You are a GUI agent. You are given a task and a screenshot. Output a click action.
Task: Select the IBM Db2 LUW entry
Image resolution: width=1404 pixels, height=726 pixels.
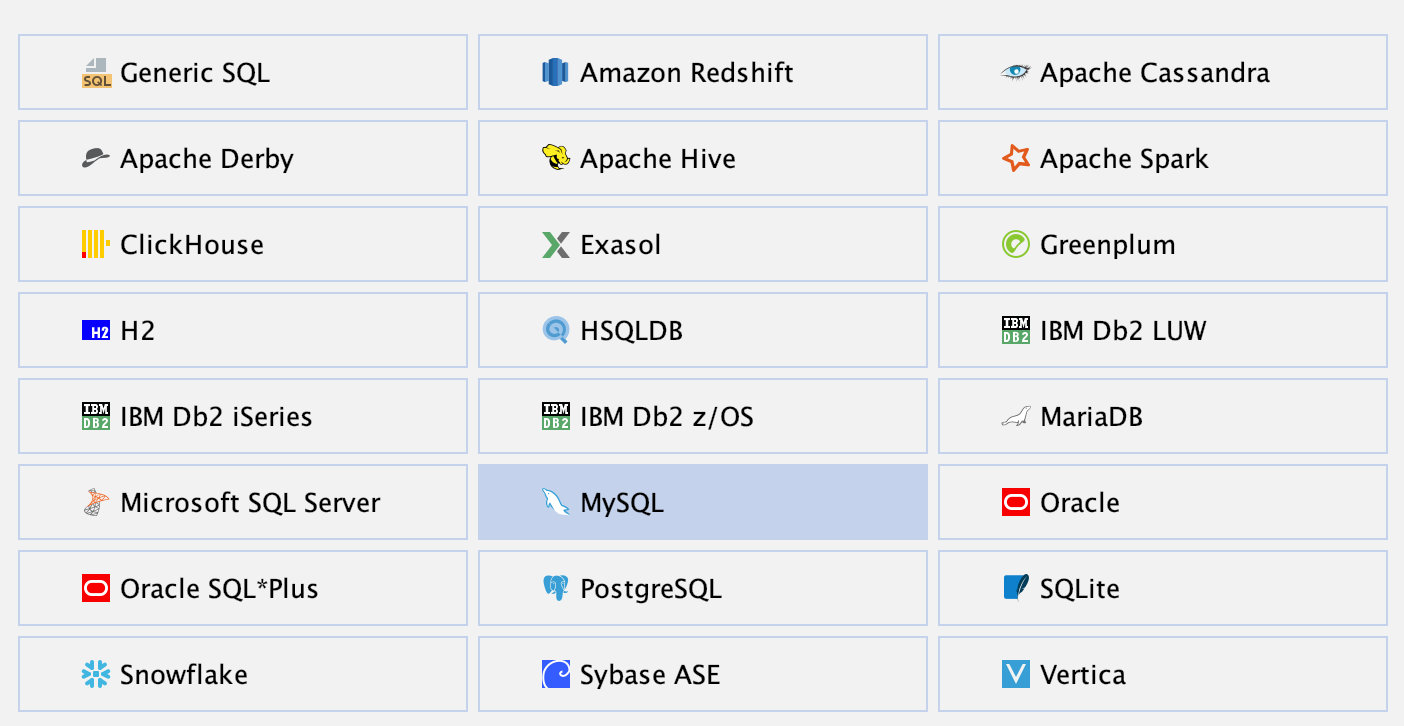pyautogui.click(x=1163, y=330)
